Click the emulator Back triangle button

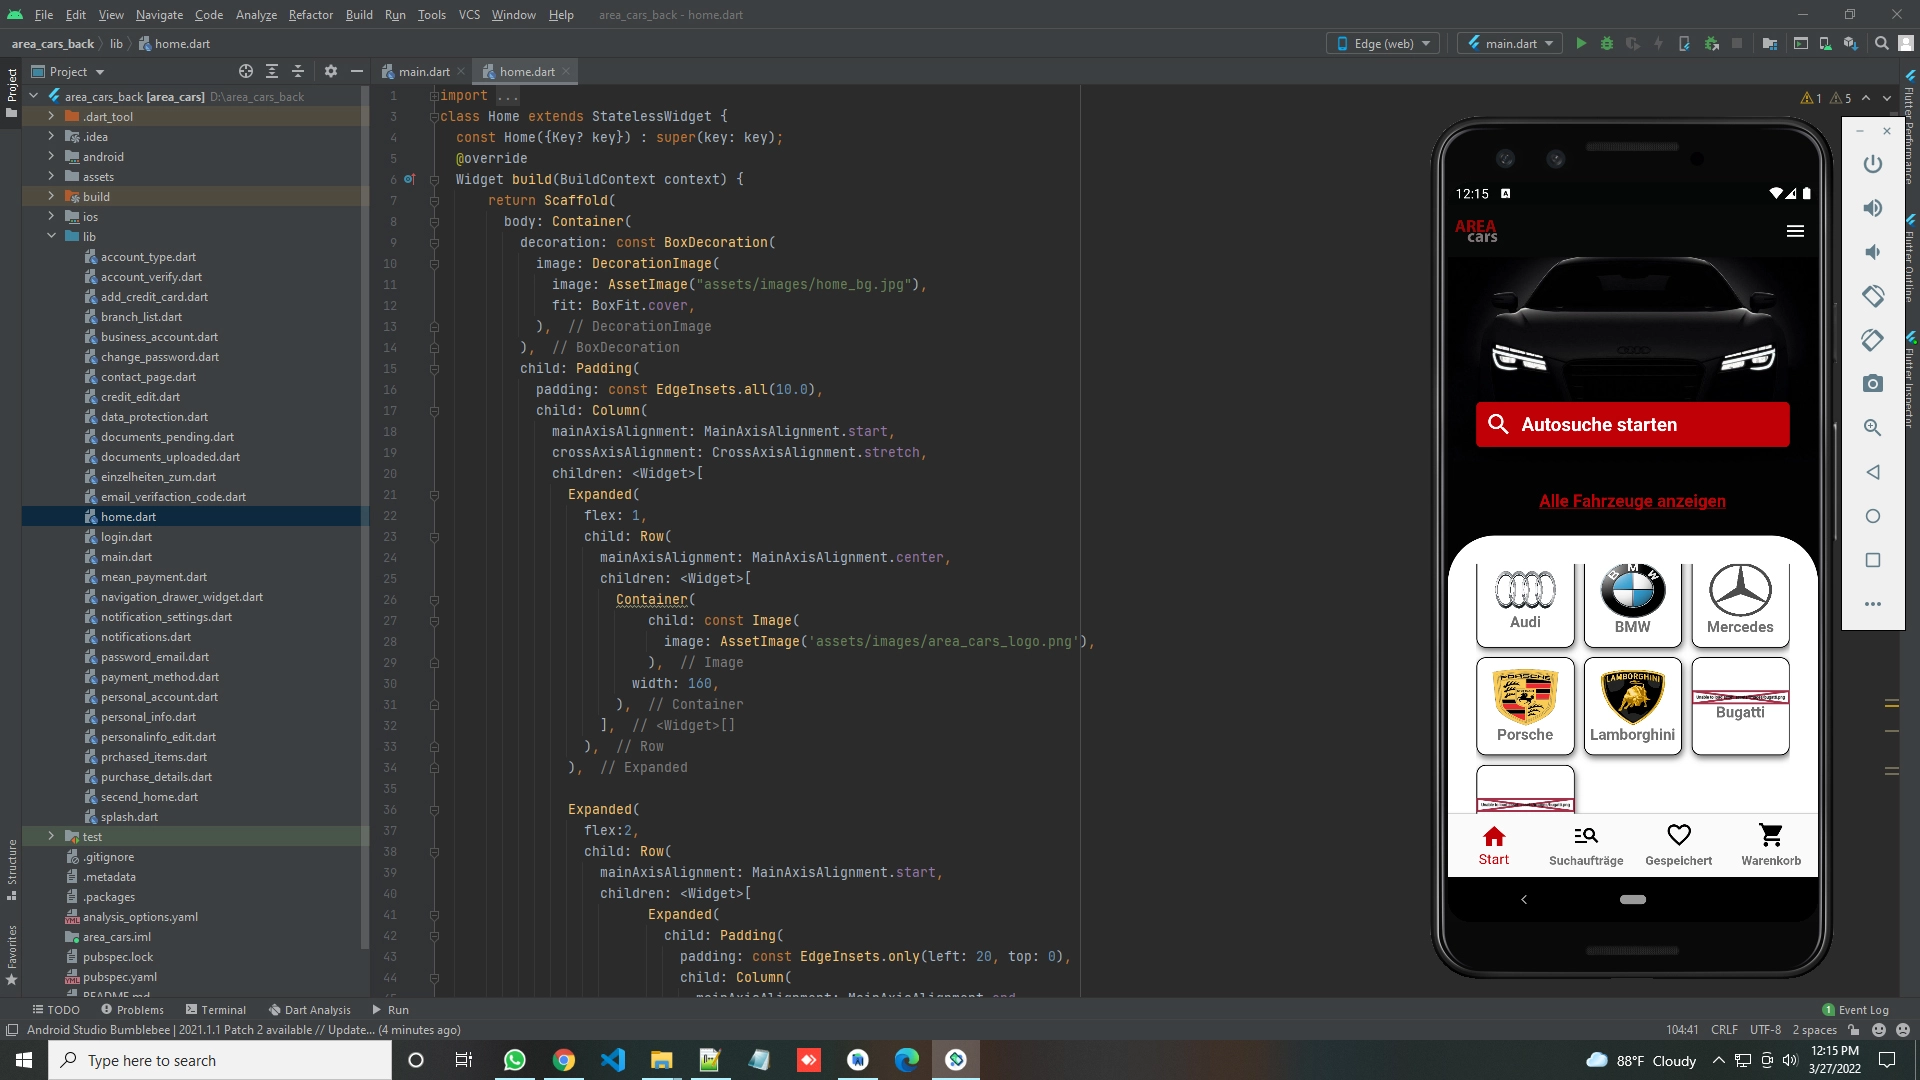tap(1873, 472)
